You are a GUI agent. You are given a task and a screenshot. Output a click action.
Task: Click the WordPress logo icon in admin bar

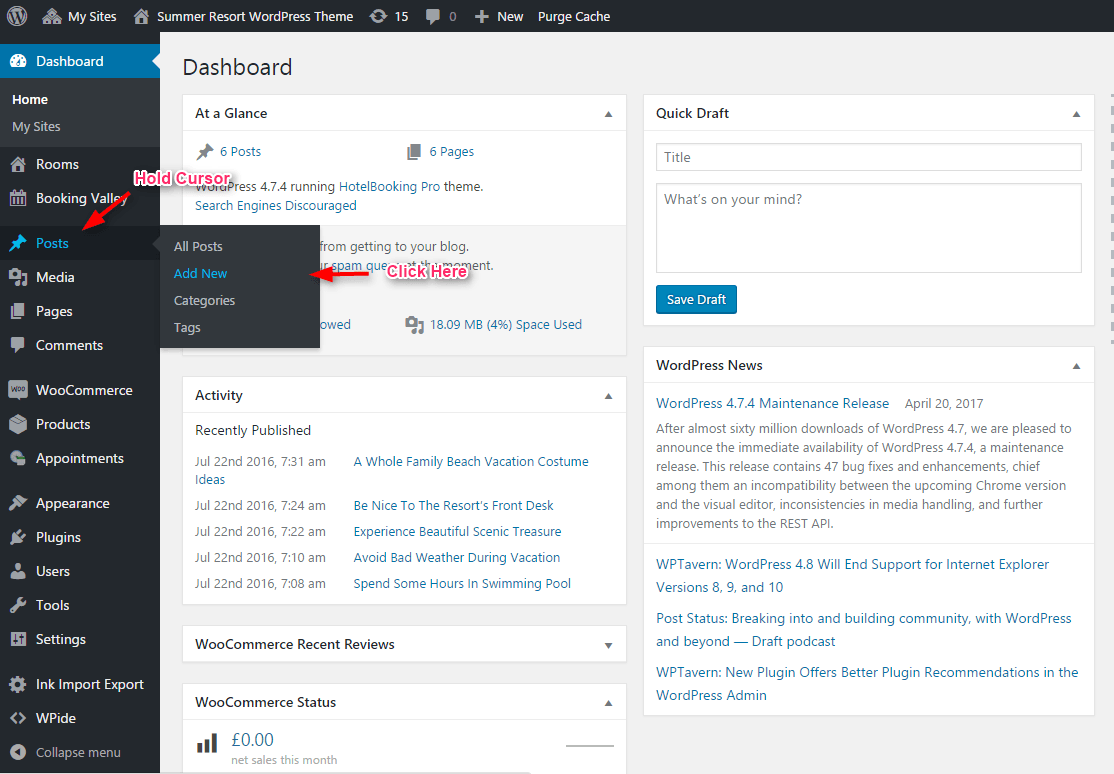[16, 16]
